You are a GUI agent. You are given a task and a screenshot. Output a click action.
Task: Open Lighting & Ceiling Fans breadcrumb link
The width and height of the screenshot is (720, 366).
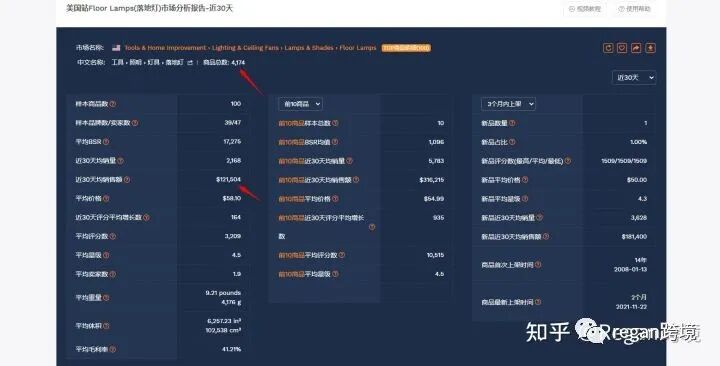(x=245, y=48)
